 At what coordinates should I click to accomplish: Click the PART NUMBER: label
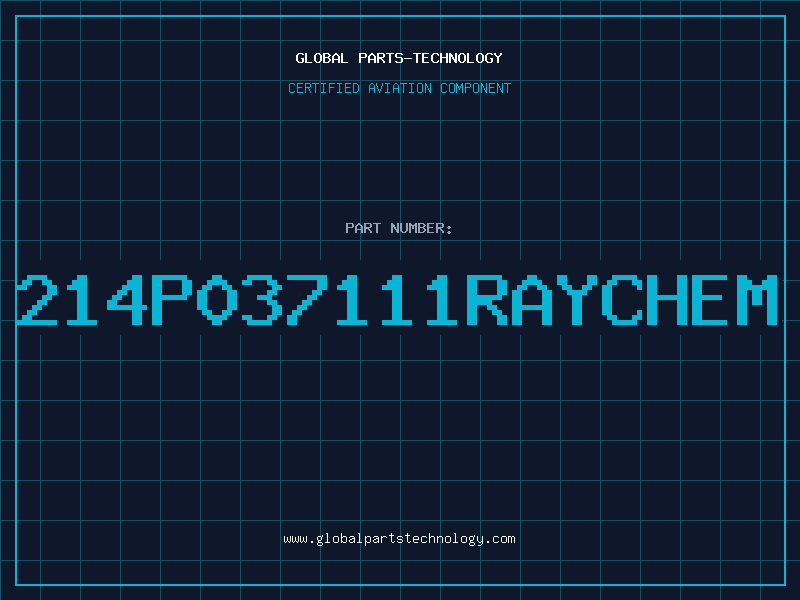[399, 228]
